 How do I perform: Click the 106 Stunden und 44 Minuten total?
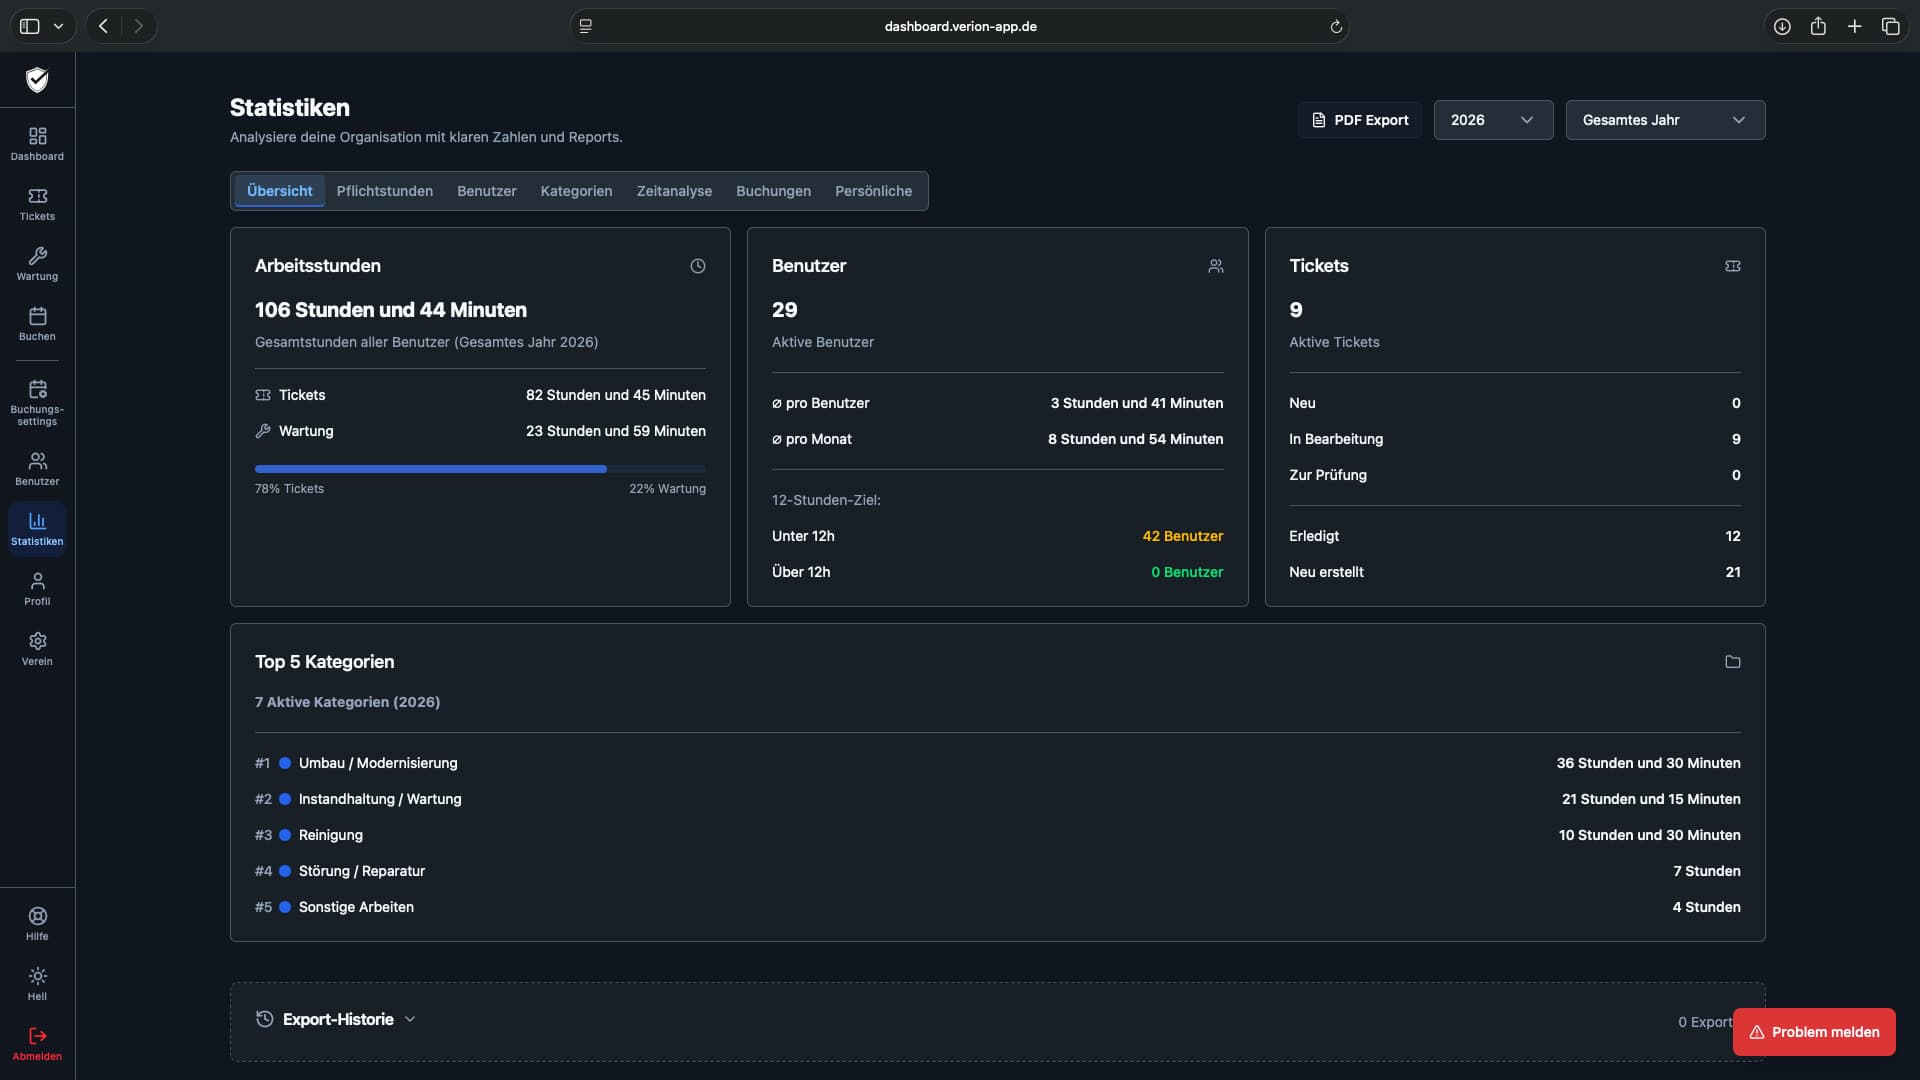click(x=390, y=310)
